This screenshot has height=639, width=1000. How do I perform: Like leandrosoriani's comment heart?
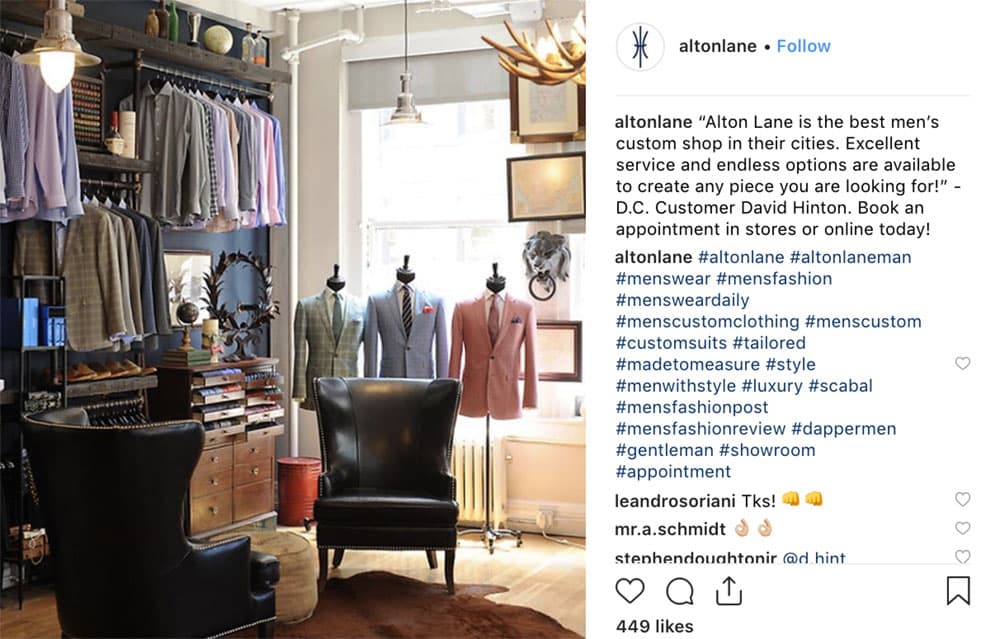(x=962, y=499)
